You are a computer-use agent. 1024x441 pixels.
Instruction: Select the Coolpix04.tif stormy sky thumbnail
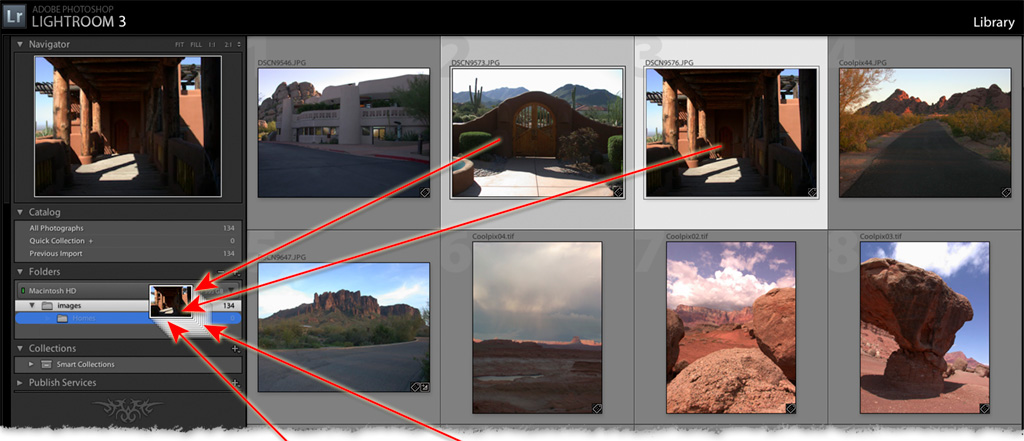pos(537,327)
